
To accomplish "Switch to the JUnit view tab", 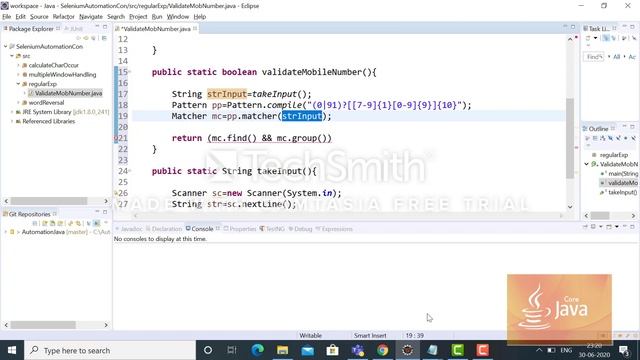I will 74,29.
